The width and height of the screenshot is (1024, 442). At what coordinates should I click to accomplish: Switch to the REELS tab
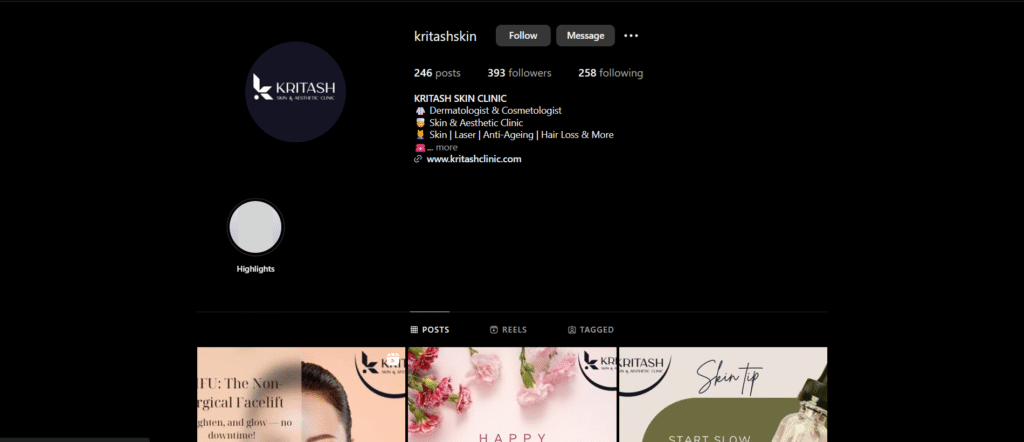pos(508,330)
